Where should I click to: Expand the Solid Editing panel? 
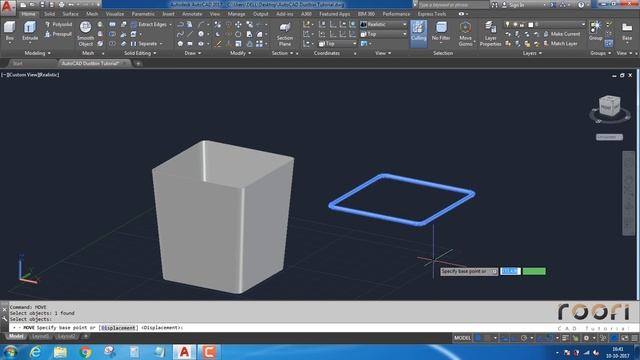pyautogui.click(x=140, y=53)
